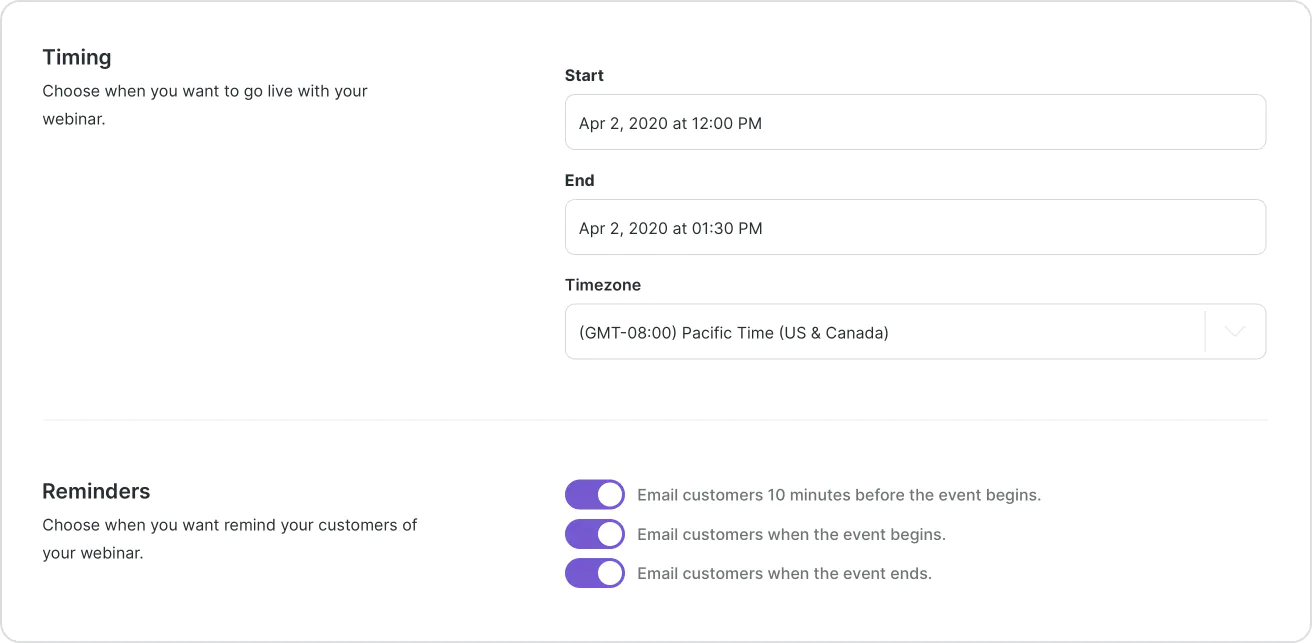Toggle the email when event ends reminder
1312x643 pixels.
(594, 573)
